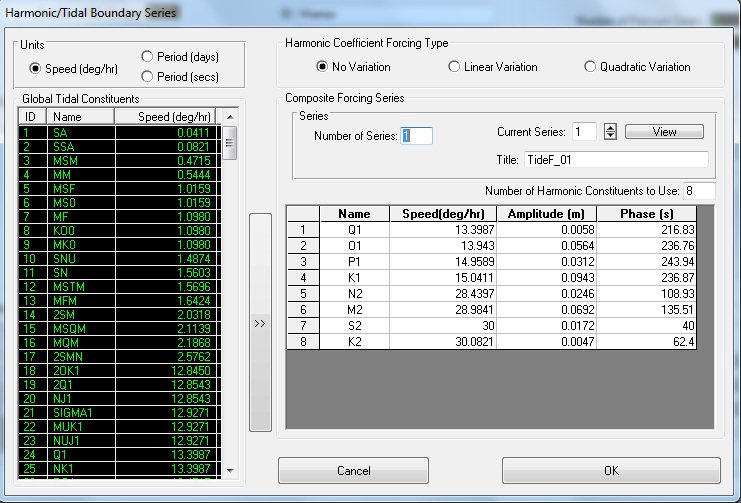Image resolution: width=741 pixels, height=503 pixels.
Task: Click the OK button
Action: click(x=611, y=470)
